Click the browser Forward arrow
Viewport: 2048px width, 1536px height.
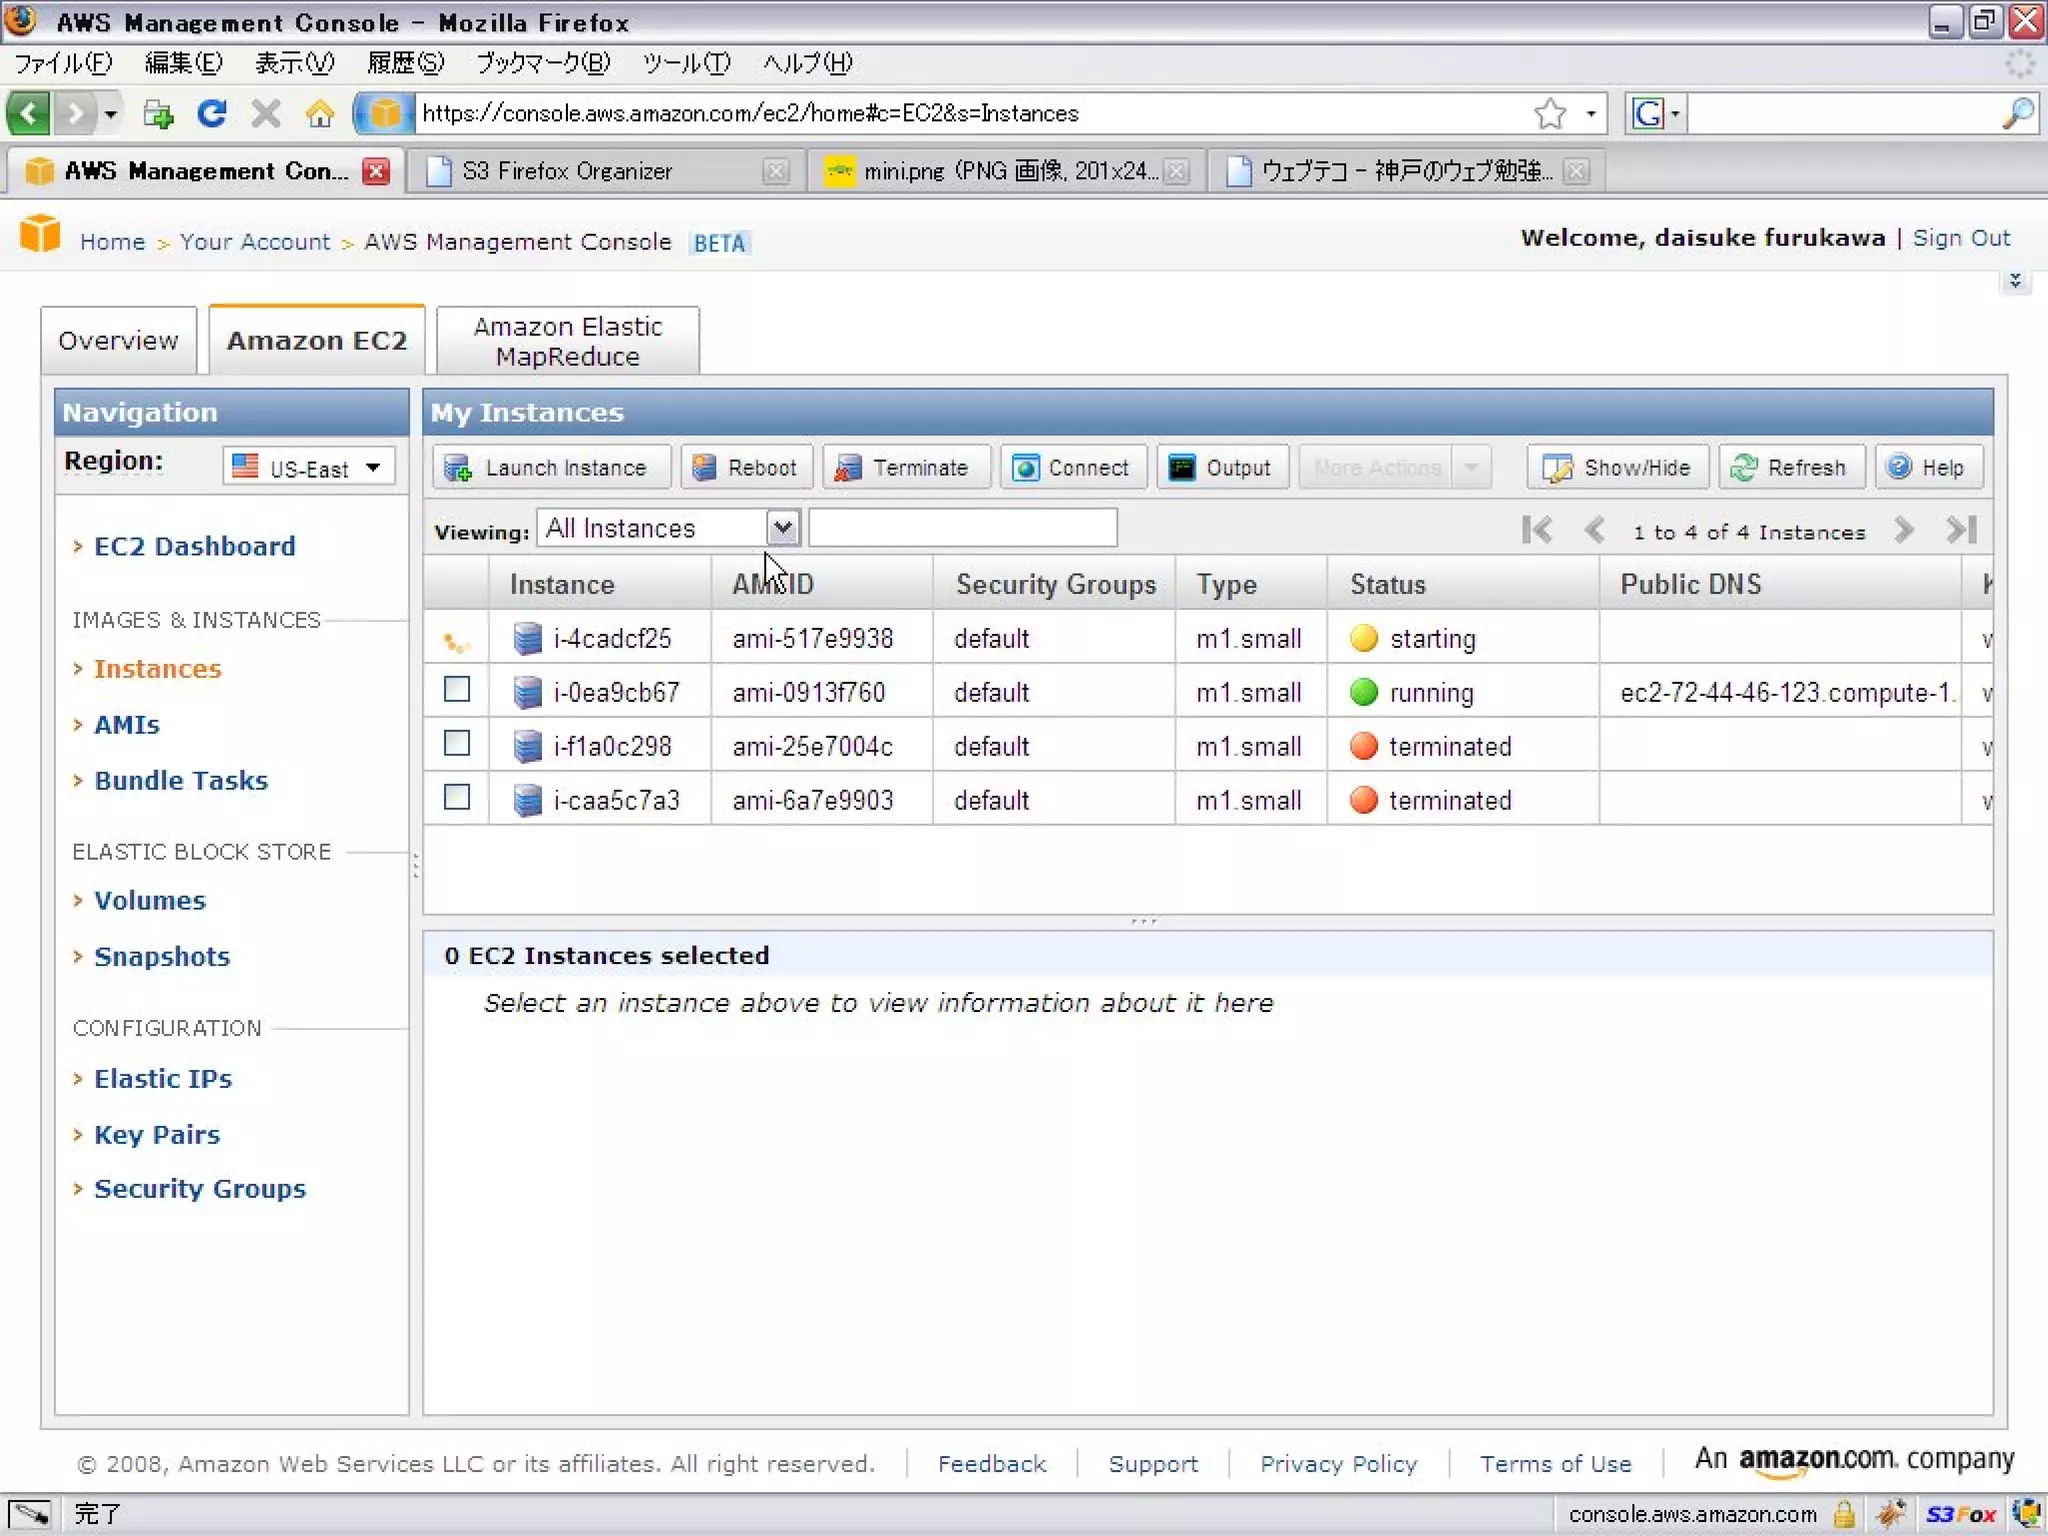coord(74,113)
